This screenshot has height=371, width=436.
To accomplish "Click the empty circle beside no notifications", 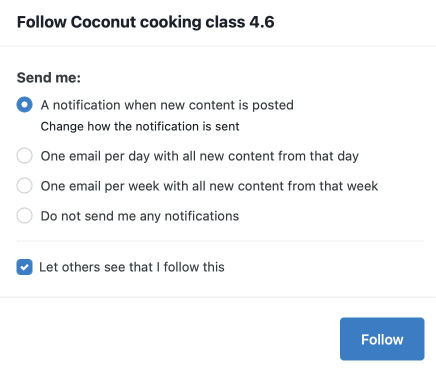I will coord(24,216).
